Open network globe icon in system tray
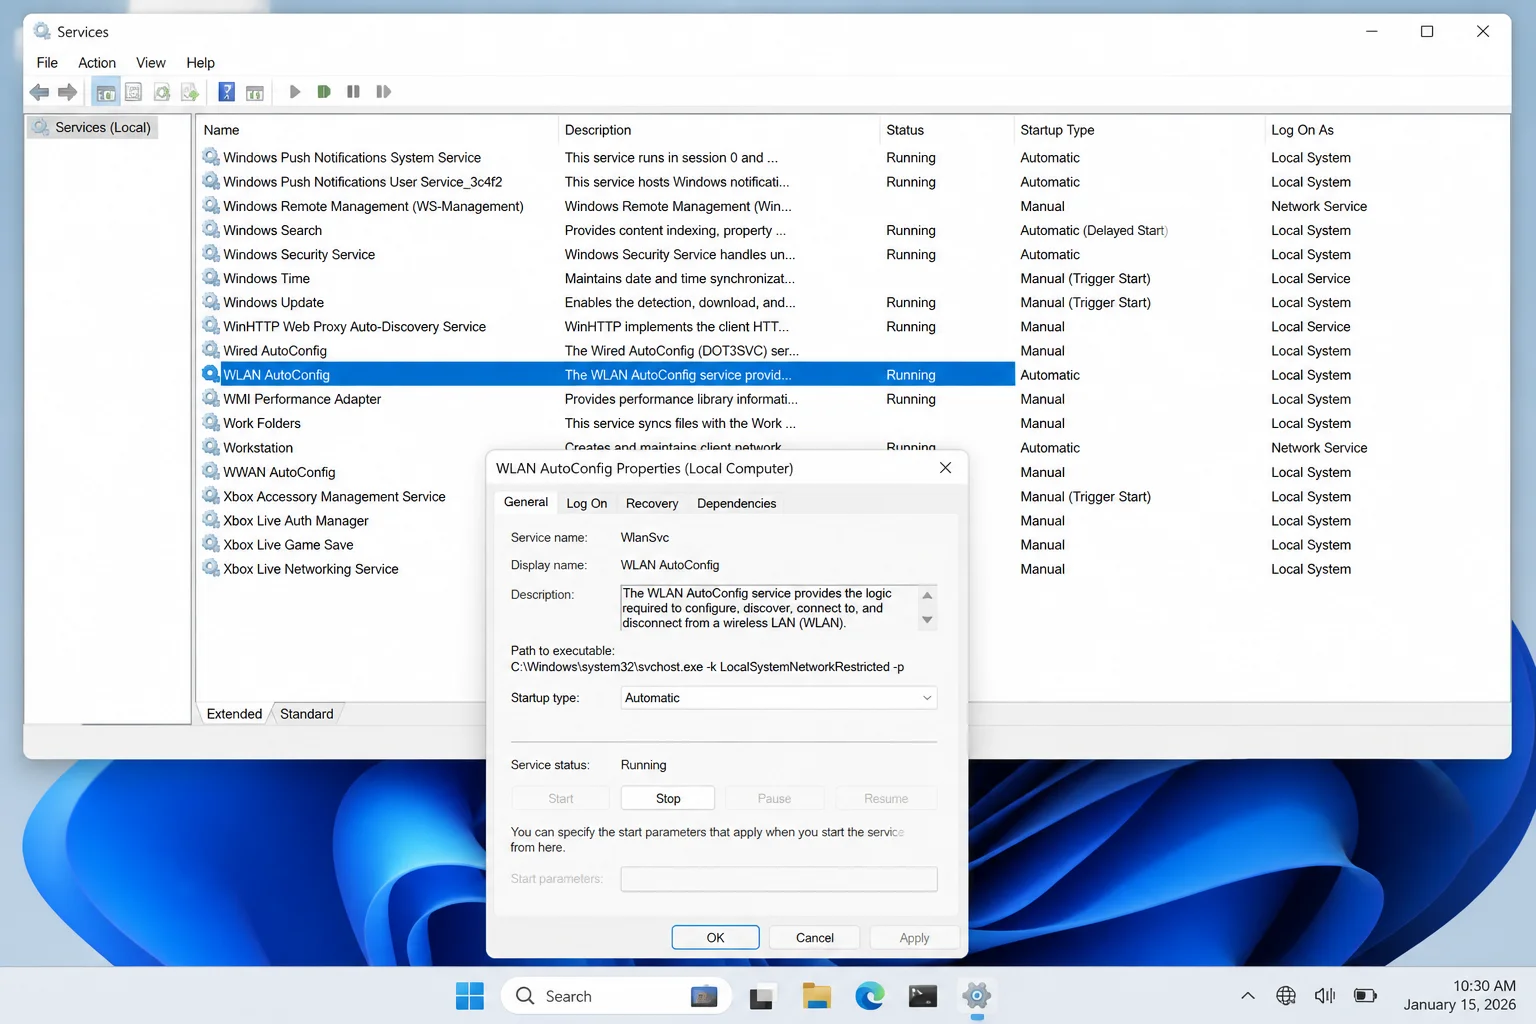The height and width of the screenshot is (1024, 1536). (x=1286, y=996)
